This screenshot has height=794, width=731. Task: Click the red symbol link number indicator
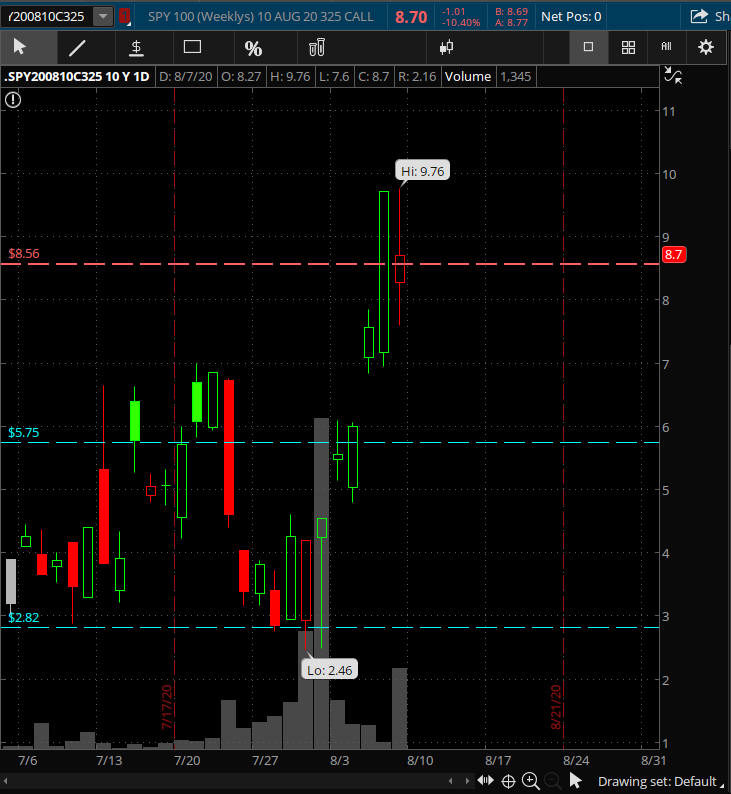tap(125, 16)
